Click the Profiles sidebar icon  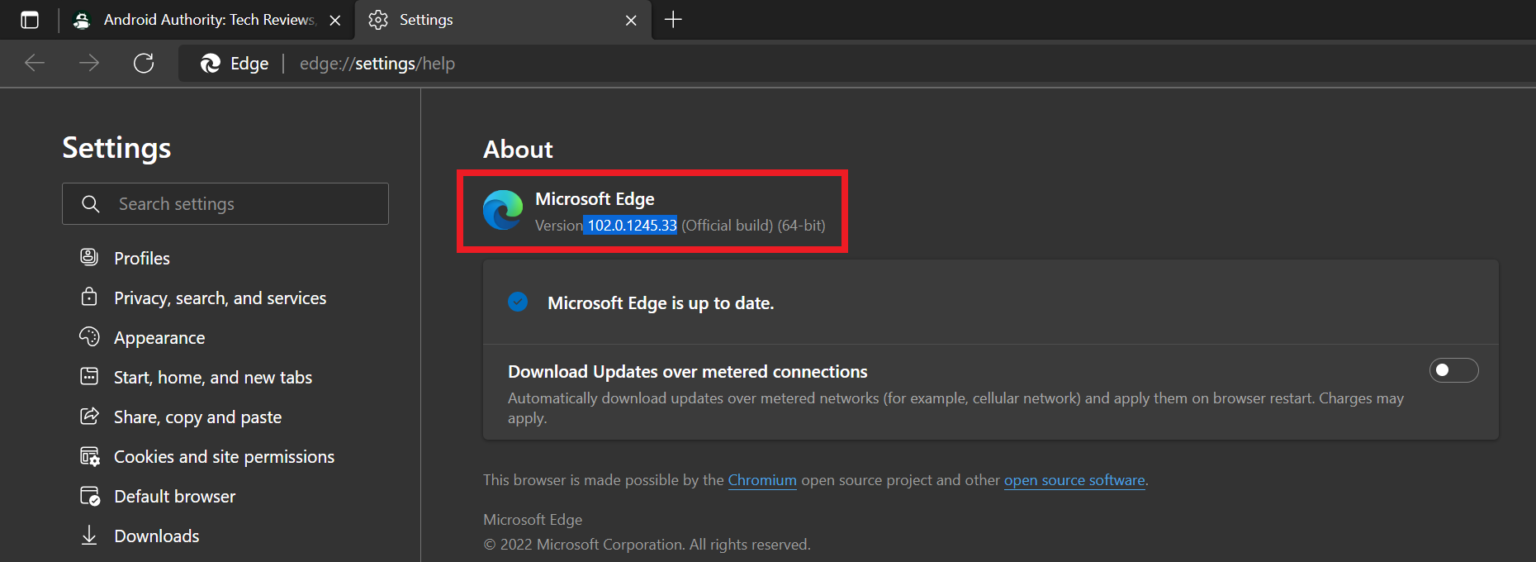pyautogui.click(x=89, y=257)
